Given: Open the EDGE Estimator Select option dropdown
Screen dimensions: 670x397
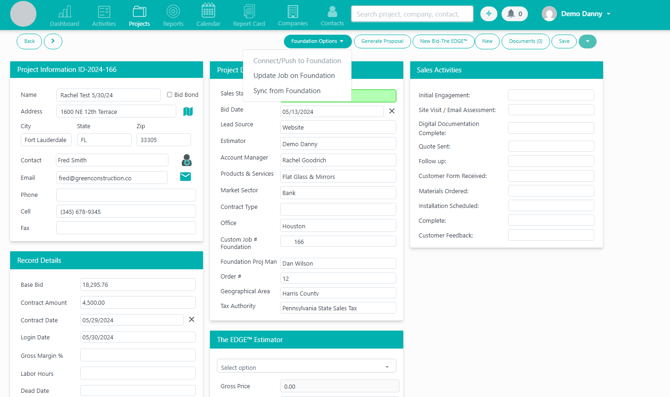Looking at the screenshot, I should pos(306,367).
